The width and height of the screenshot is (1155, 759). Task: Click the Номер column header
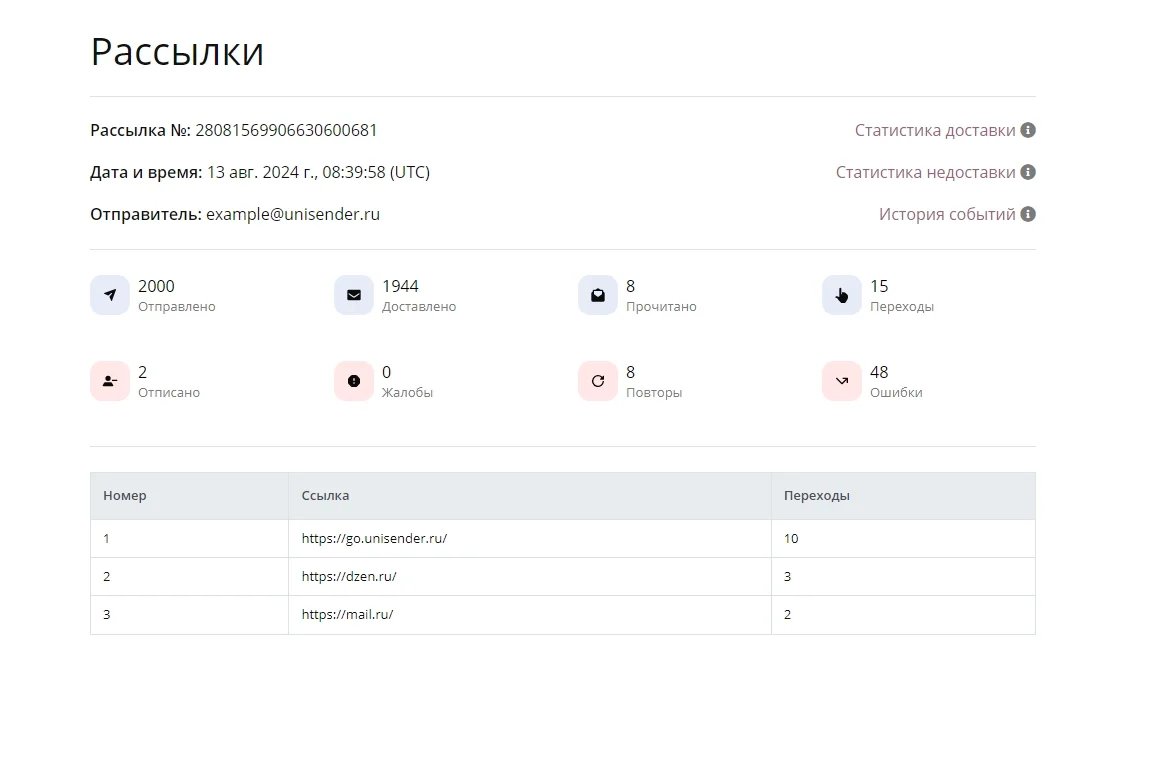click(x=125, y=495)
